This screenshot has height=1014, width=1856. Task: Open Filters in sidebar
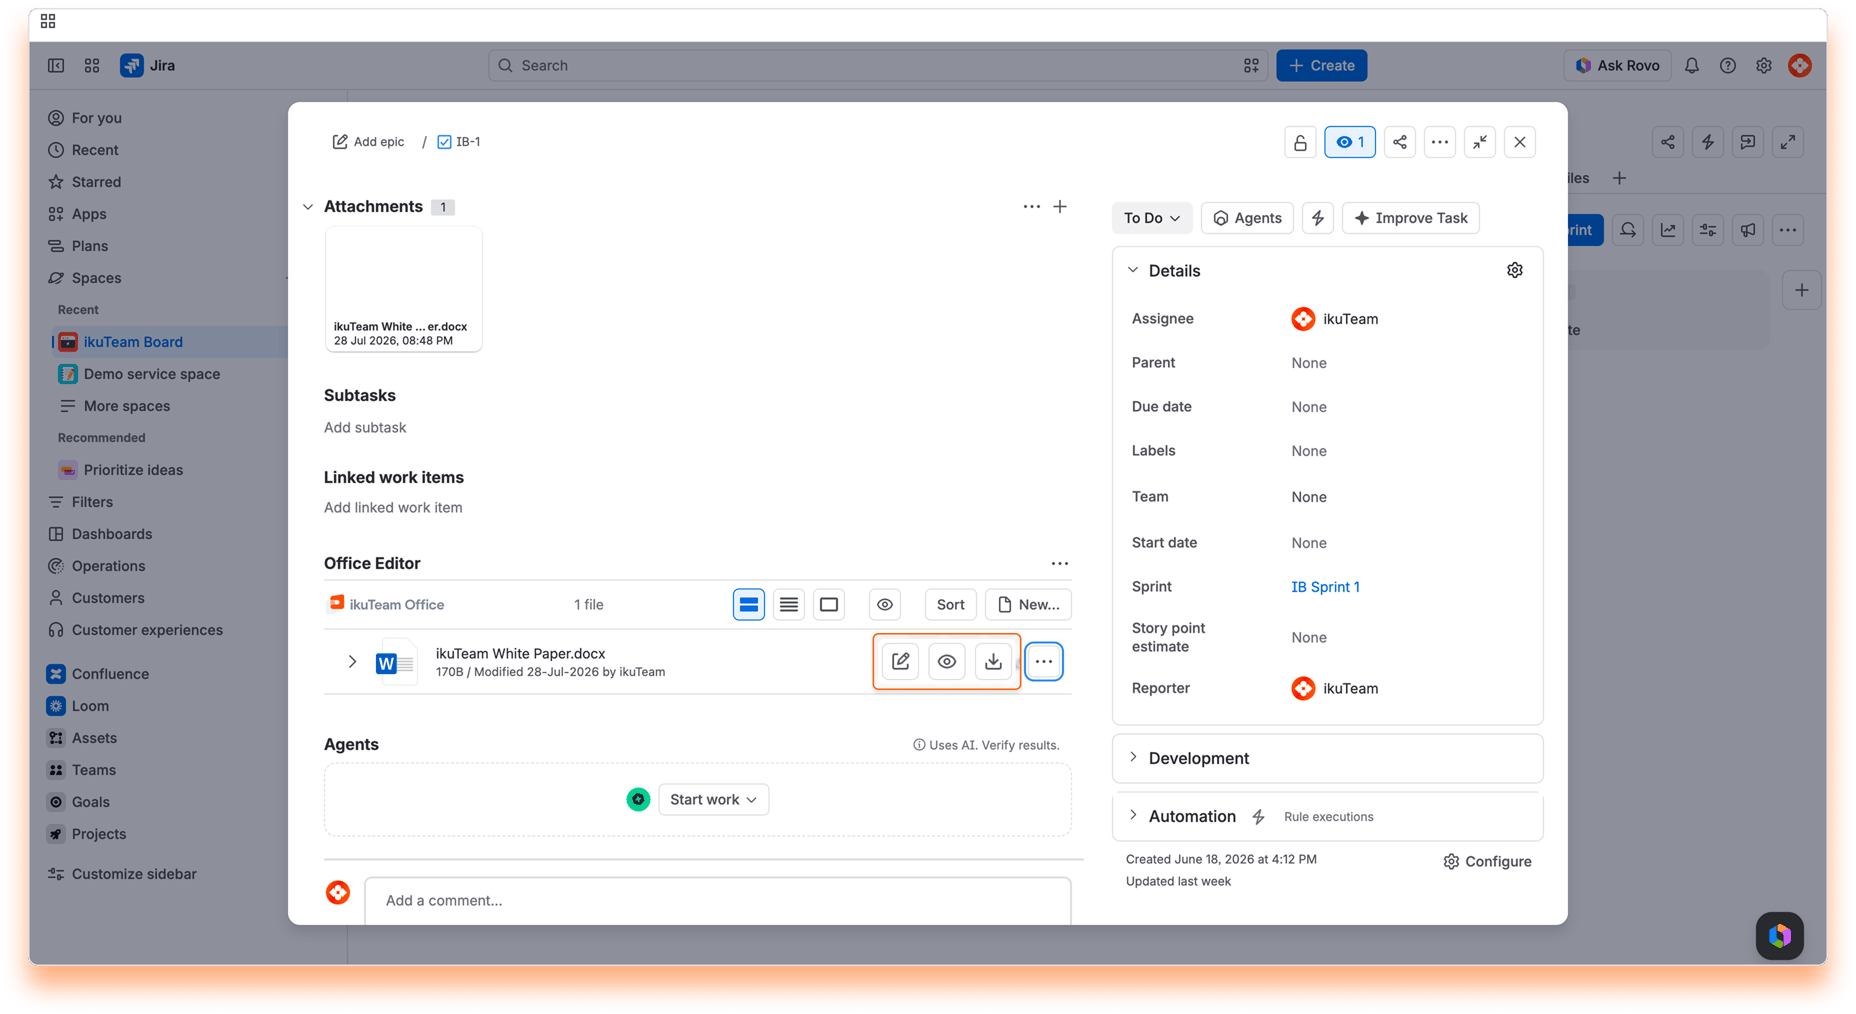coord(92,502)
